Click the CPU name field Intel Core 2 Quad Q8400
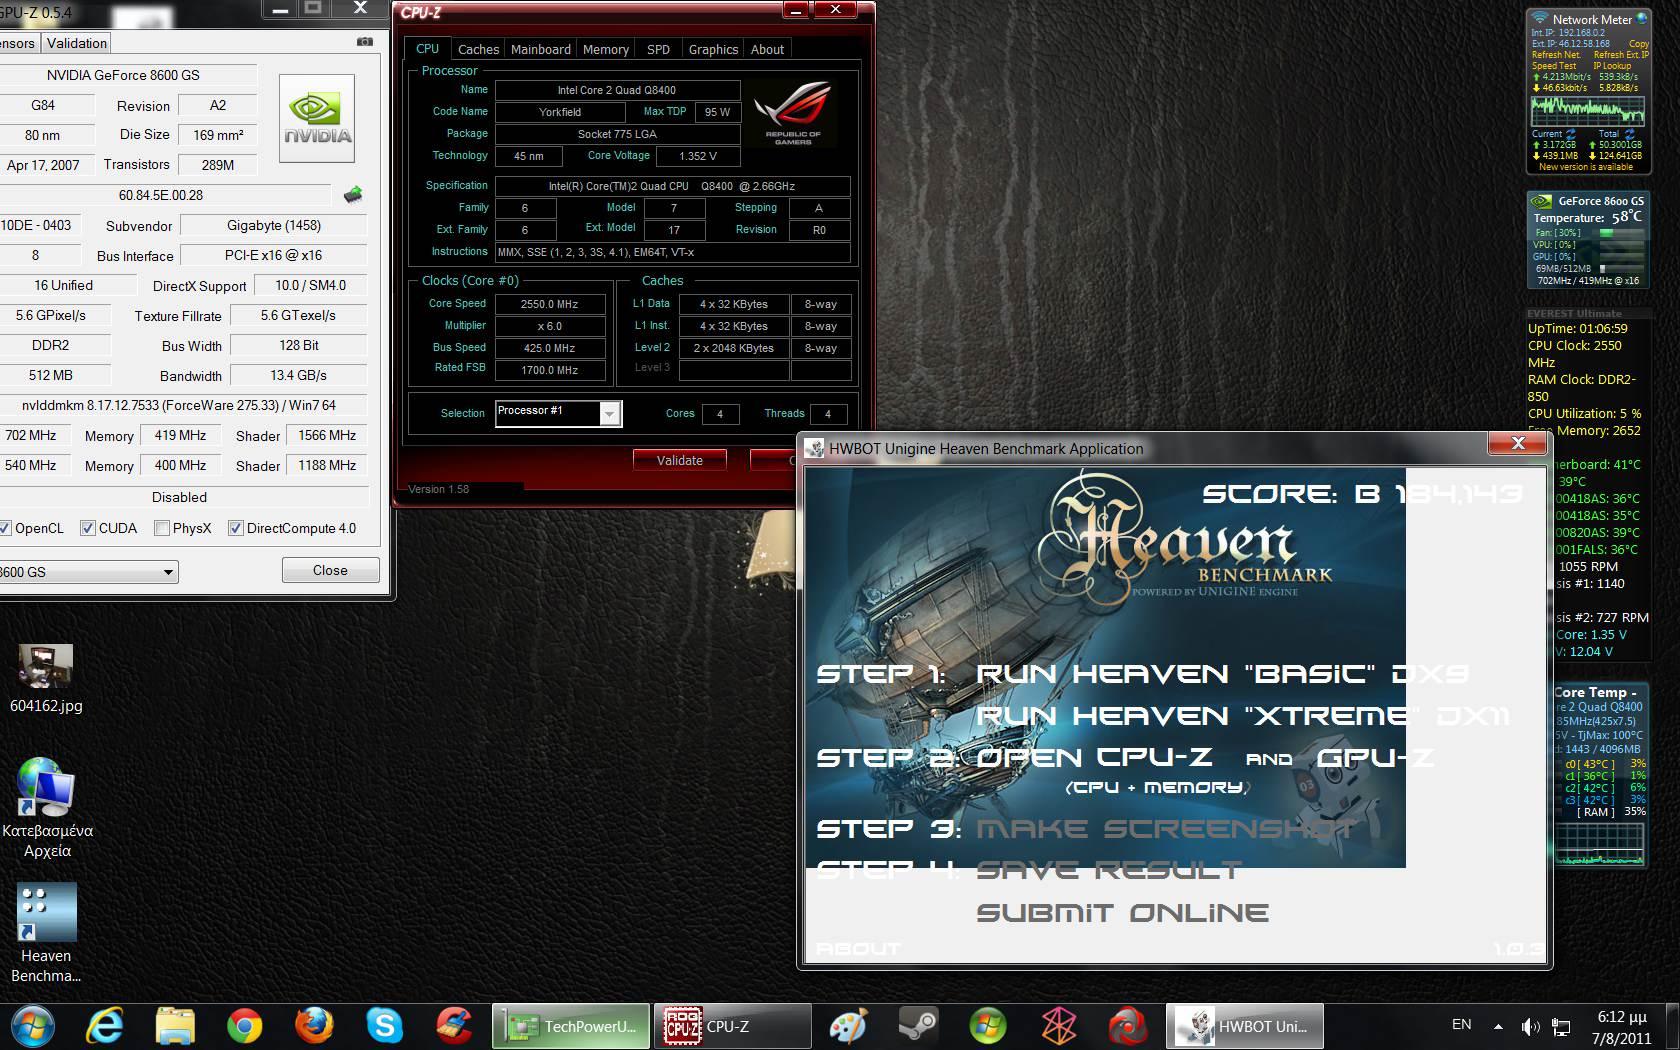The height and width of the screenshot is (1050, 1680). tap(617, 90)
